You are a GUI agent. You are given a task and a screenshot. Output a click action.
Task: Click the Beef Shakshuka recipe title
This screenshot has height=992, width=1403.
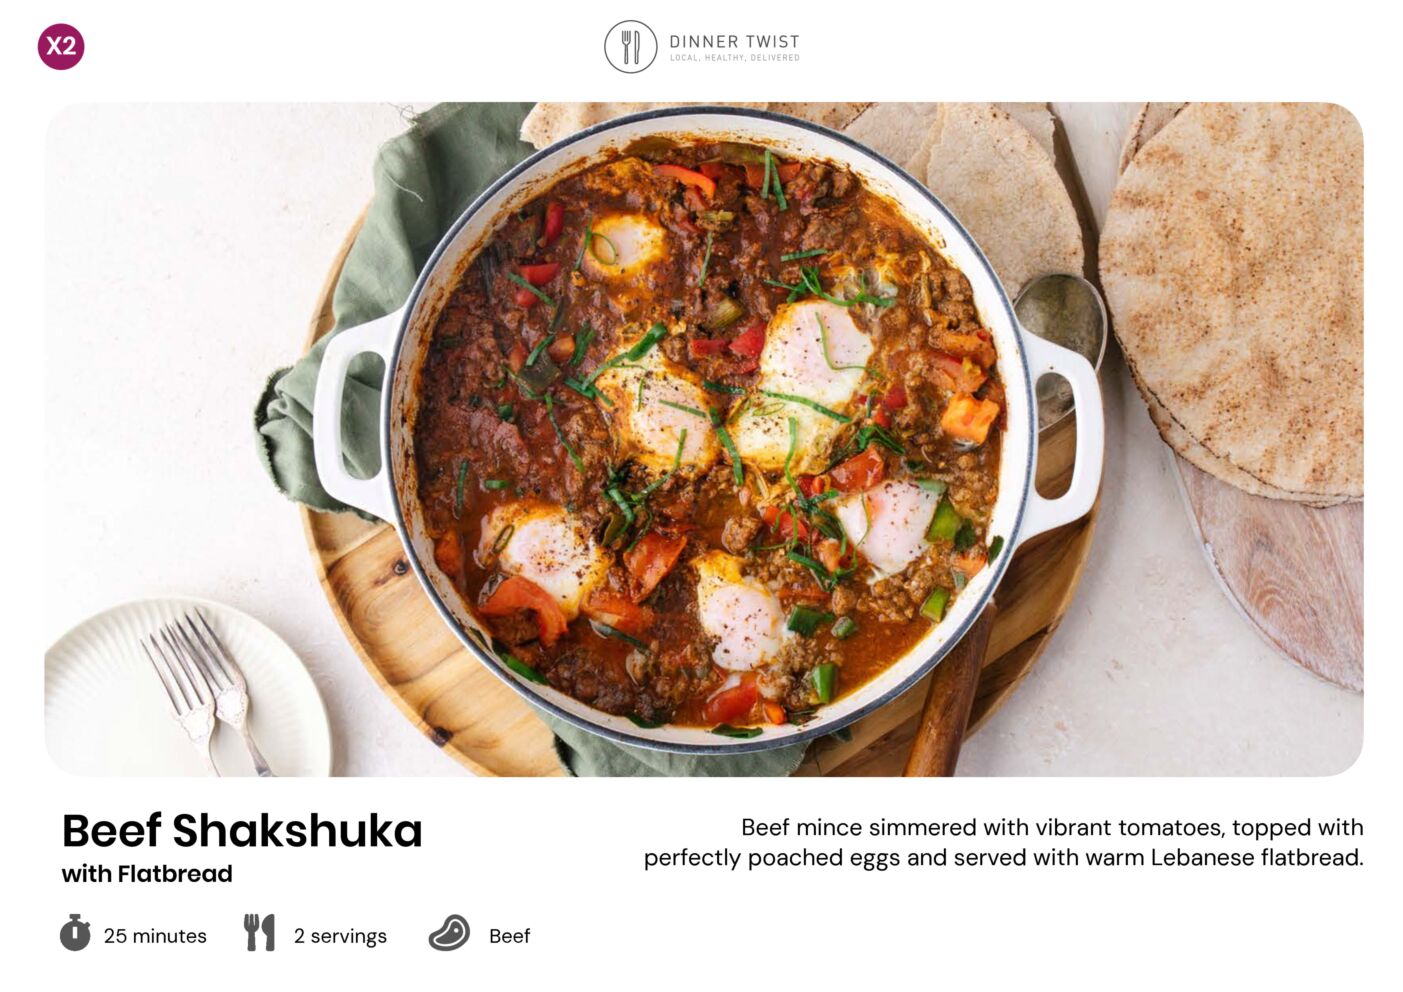pyautogui.click(x=242, y=830)
